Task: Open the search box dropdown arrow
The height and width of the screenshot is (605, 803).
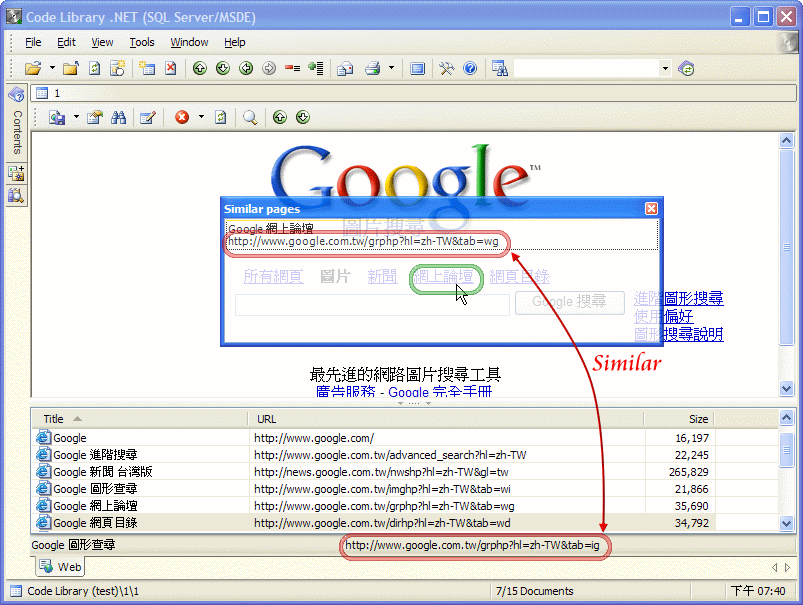Action: (665, 68)
